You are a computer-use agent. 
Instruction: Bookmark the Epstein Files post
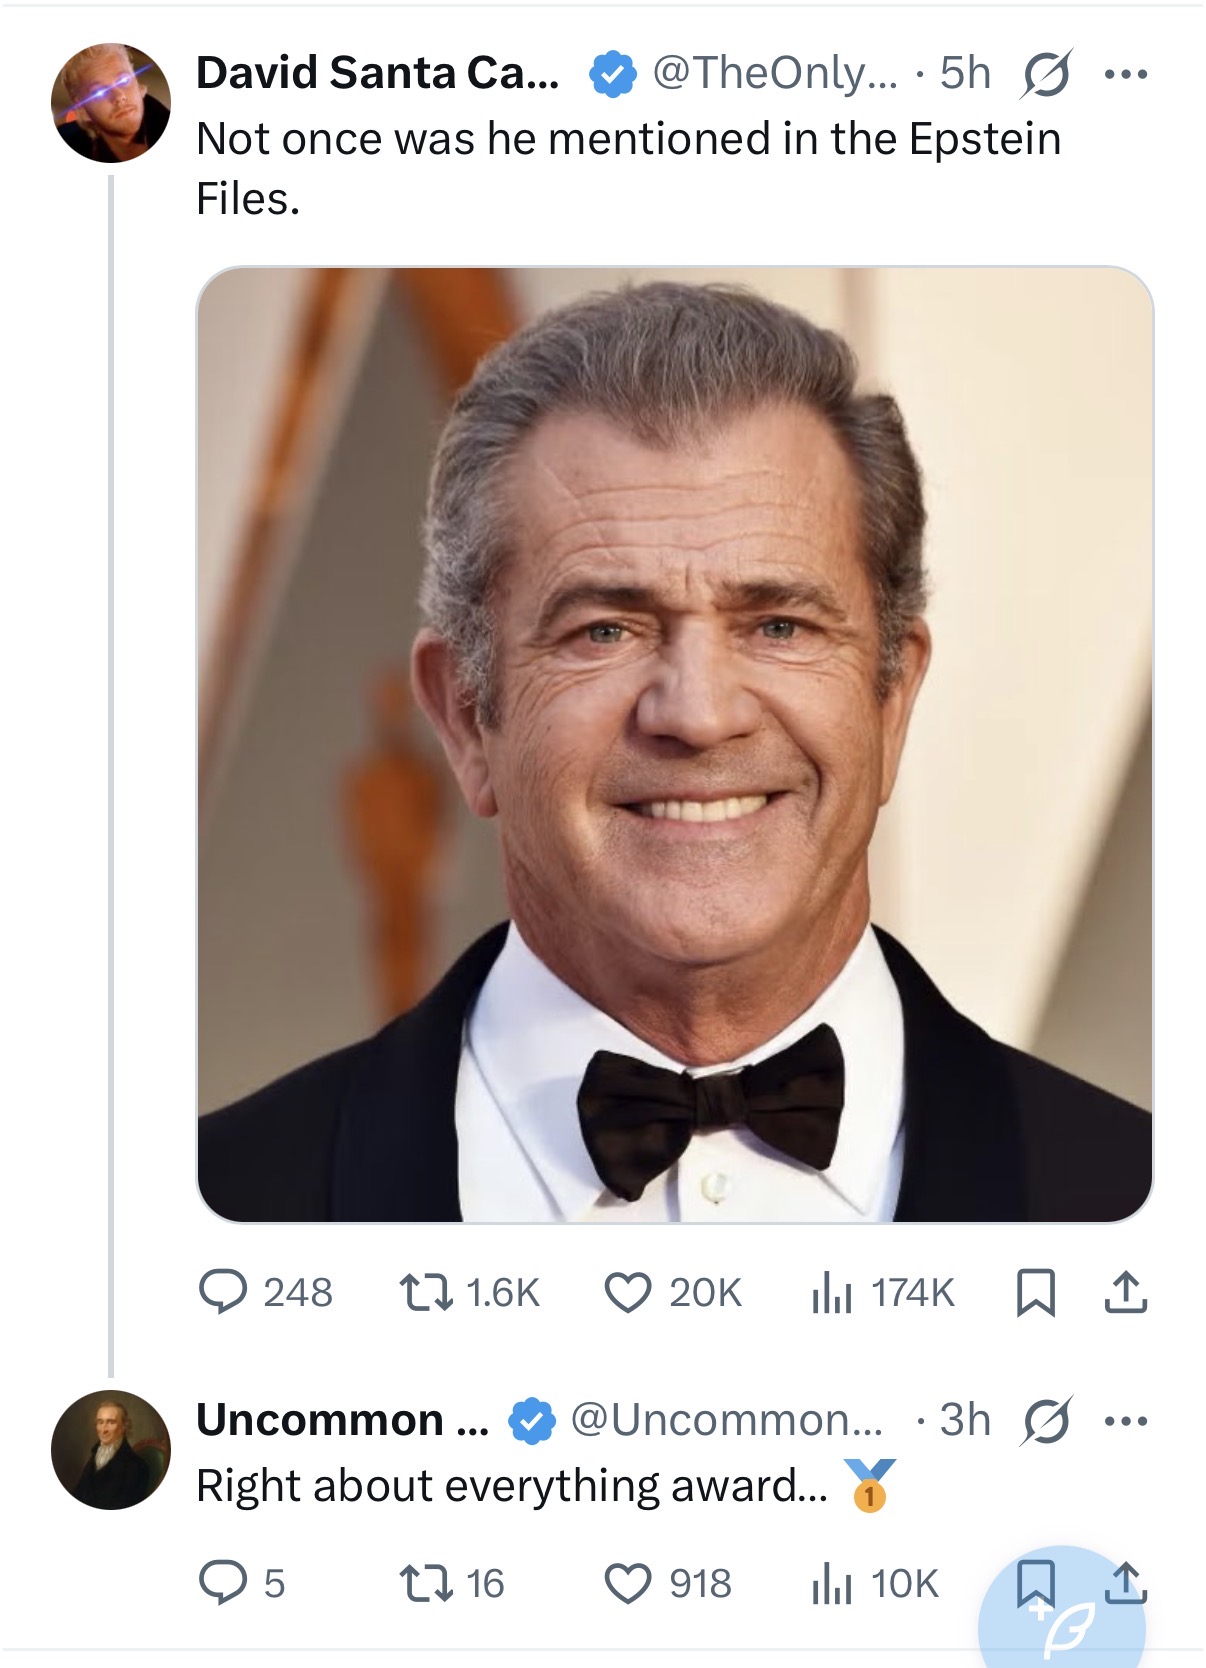click(1035, 1291)
